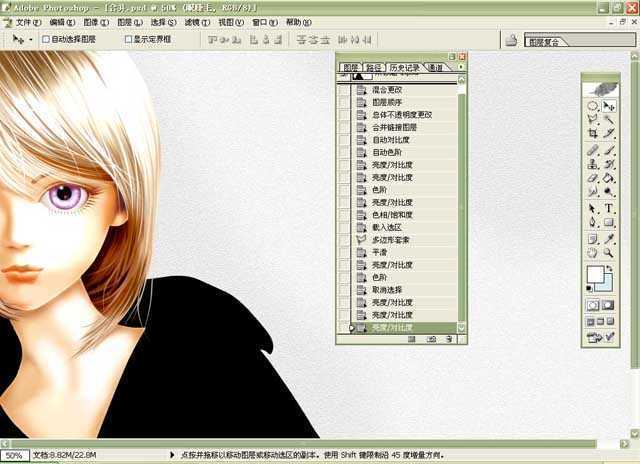Select the Slice tool
This screenshot has width=640, height=464.
[x=609, y=133]
